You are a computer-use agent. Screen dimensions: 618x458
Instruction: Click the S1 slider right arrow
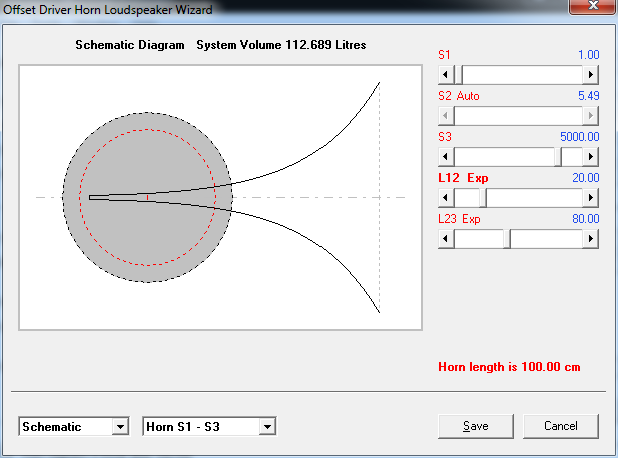tap(590, 74)
